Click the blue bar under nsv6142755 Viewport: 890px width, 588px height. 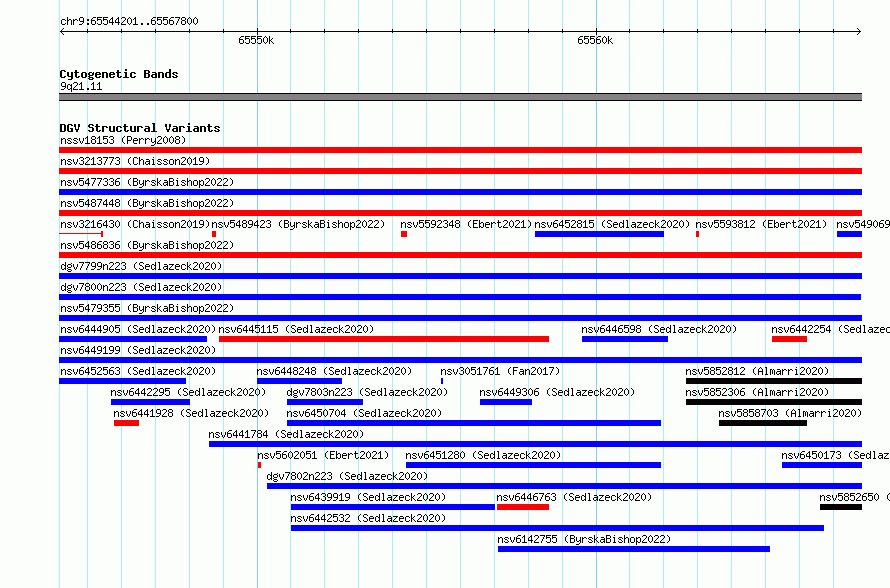634,549
